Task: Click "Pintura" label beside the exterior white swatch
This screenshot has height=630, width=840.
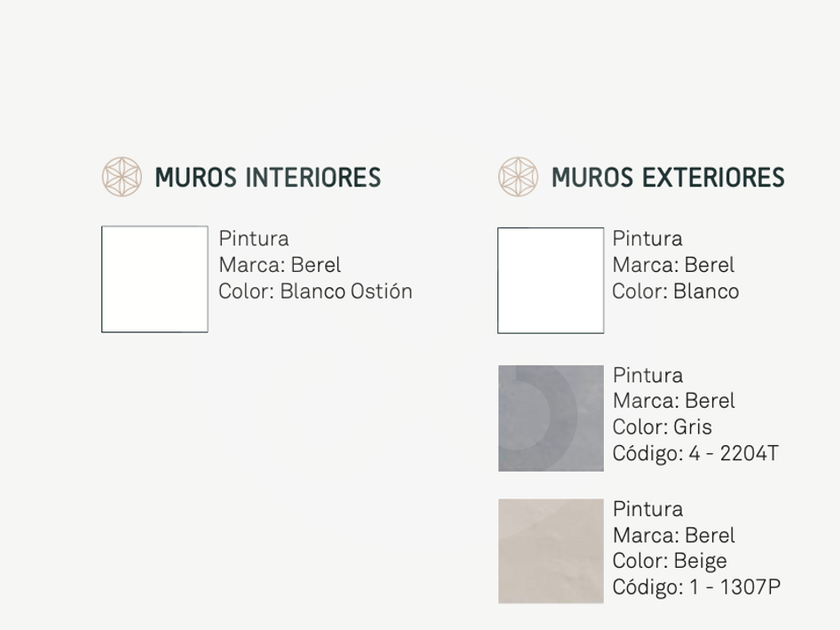Action: [x=647, y=239]
